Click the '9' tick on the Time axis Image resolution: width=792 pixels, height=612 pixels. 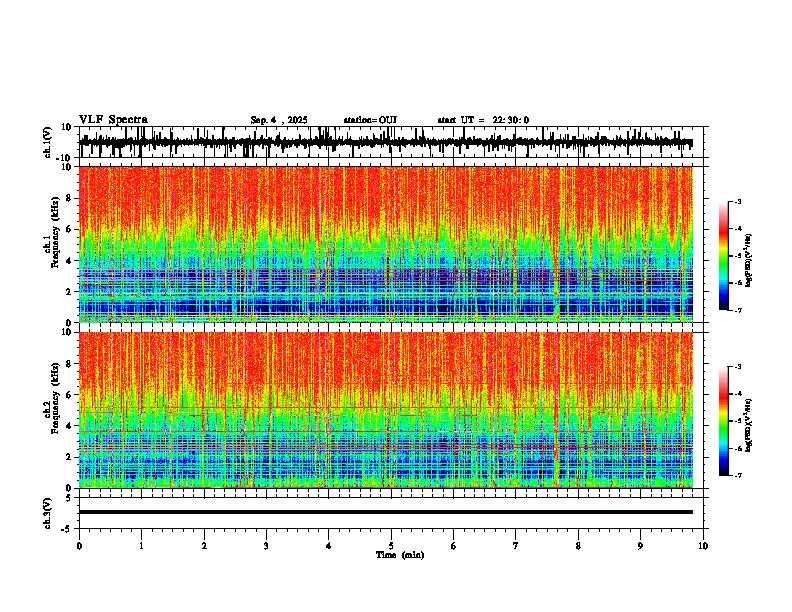(640, 546)
